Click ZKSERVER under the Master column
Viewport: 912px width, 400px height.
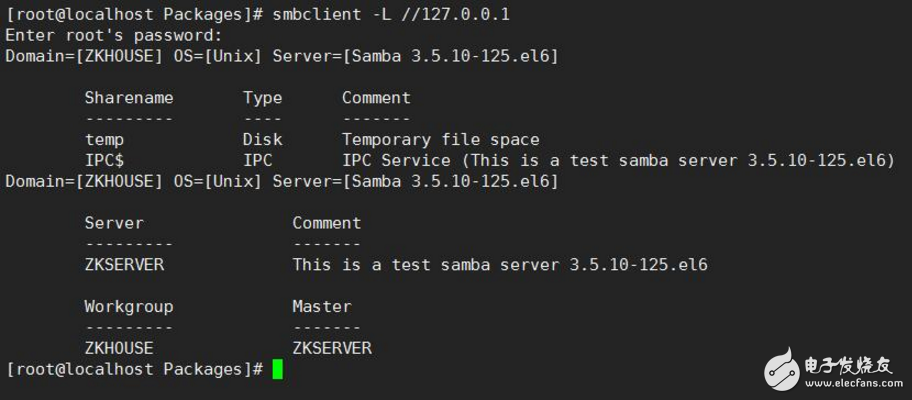[x=331, y=348]
